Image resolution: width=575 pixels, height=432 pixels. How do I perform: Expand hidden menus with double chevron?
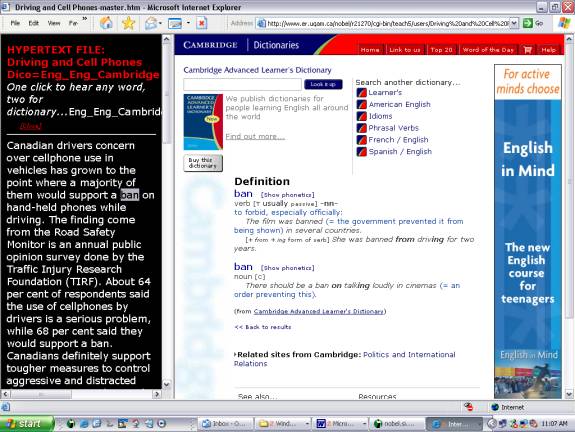[x=85, y=18]
